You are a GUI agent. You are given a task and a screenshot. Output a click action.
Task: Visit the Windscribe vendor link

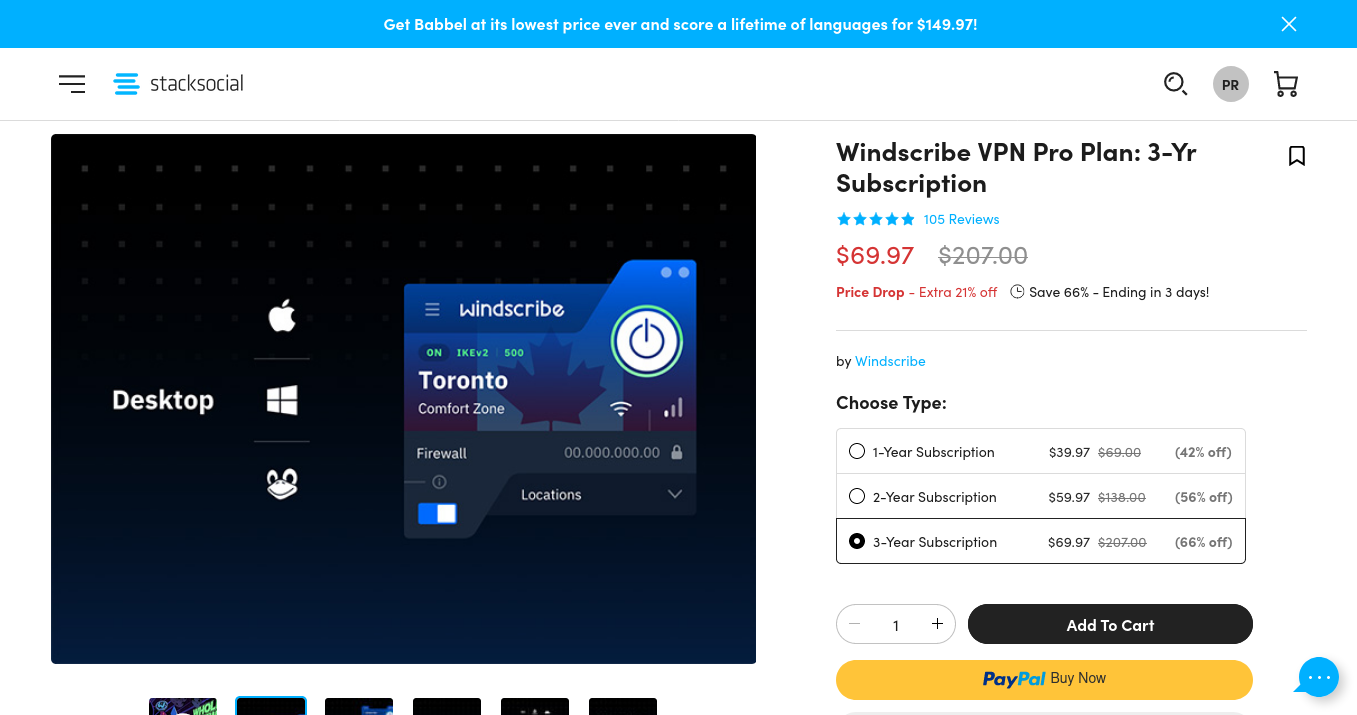click(890, 361)
